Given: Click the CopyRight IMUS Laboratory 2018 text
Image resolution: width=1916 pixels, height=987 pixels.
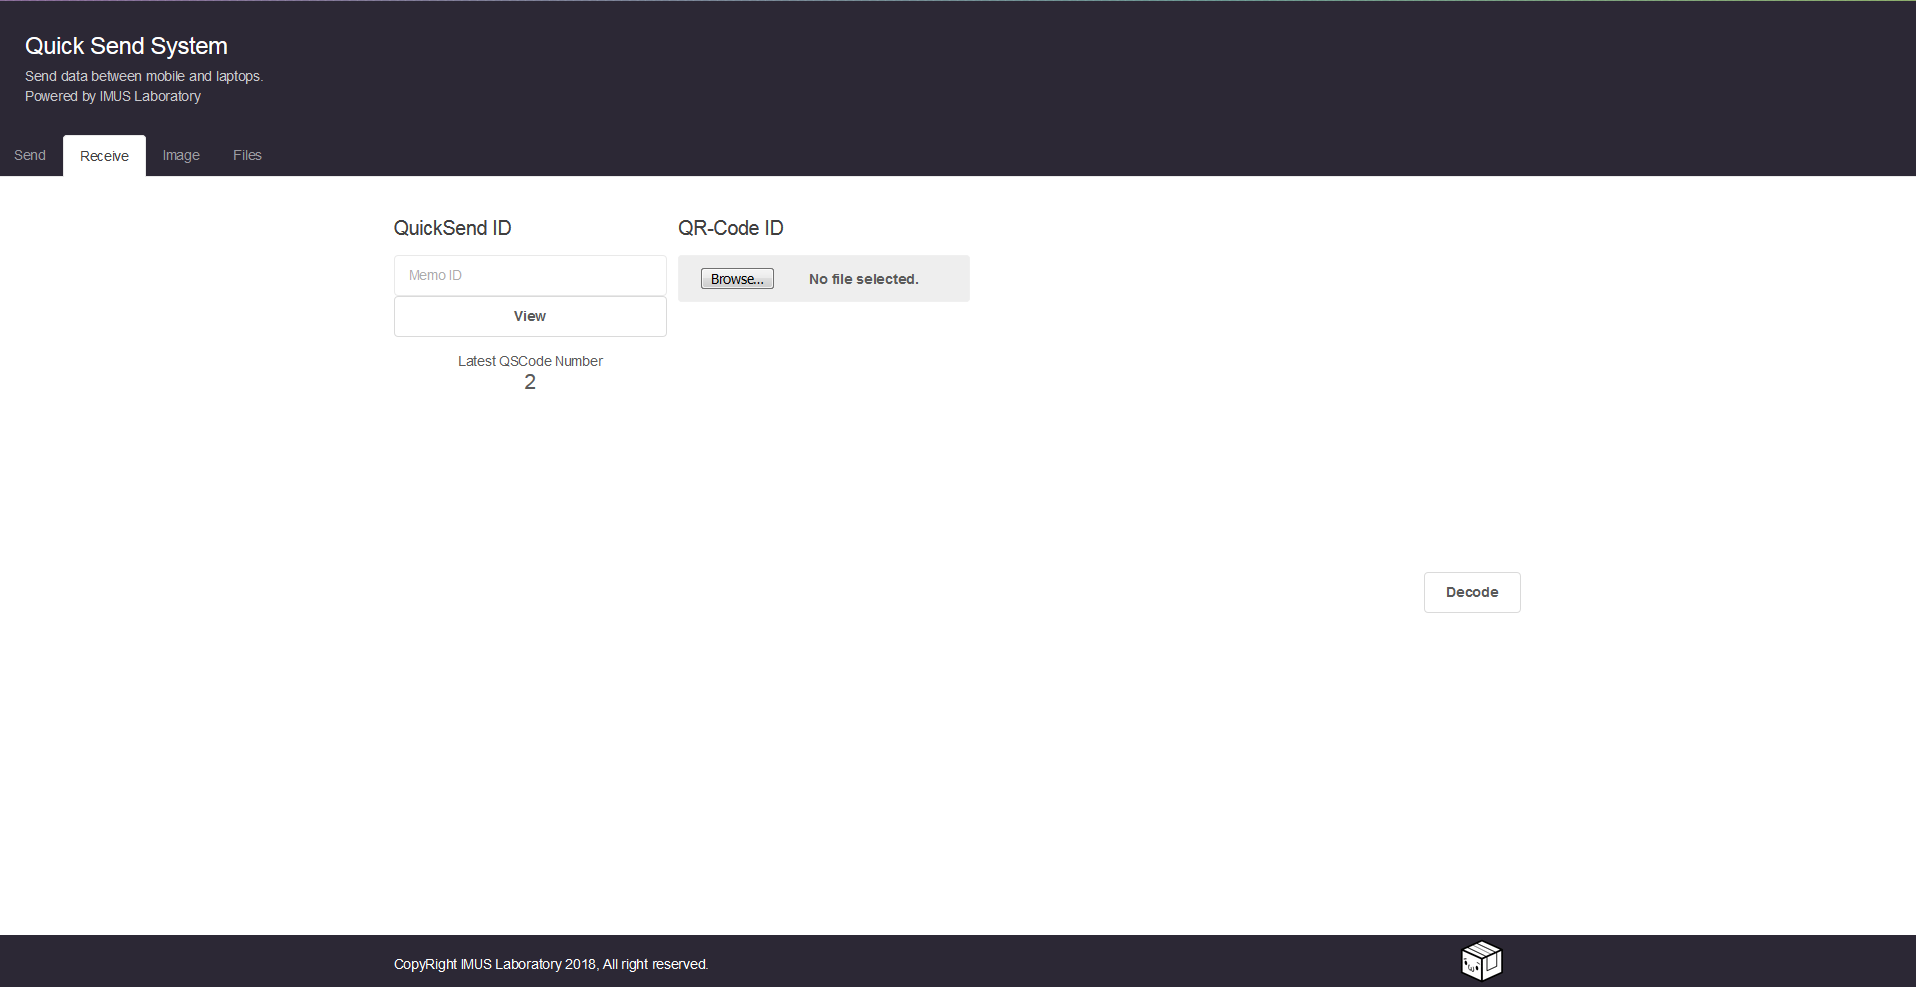Looking at the screenshot, I should (x=550, y=964).
